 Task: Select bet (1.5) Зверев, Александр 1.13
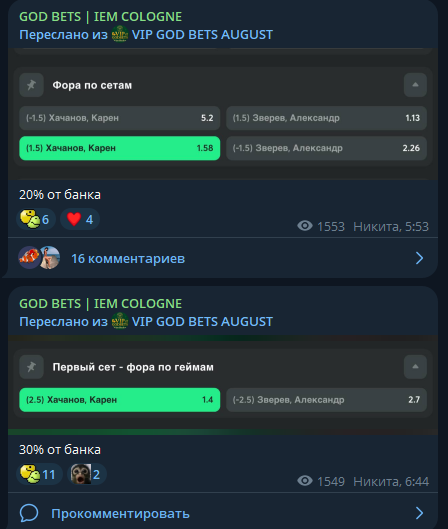pos(326,118)
